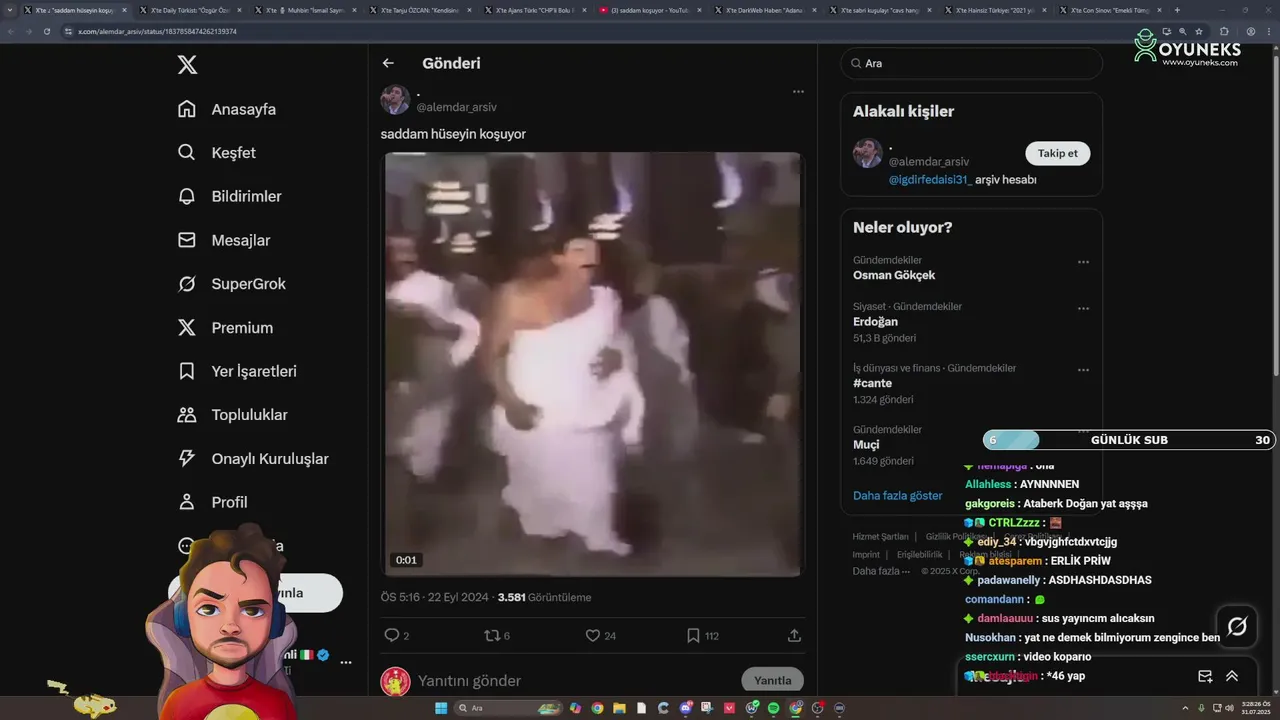Open Bildirimler notifications
Viewport: 1280px width, 720px height.
tap(230, 196)
